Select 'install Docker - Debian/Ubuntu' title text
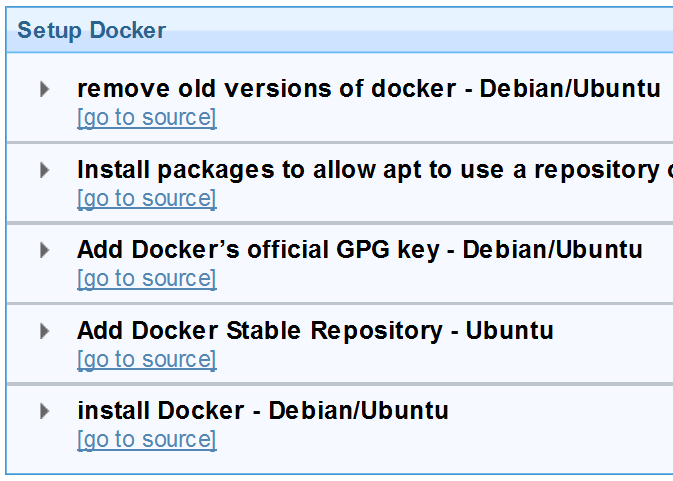The height and width of the screenshot is (481, 673). [263, 411]
